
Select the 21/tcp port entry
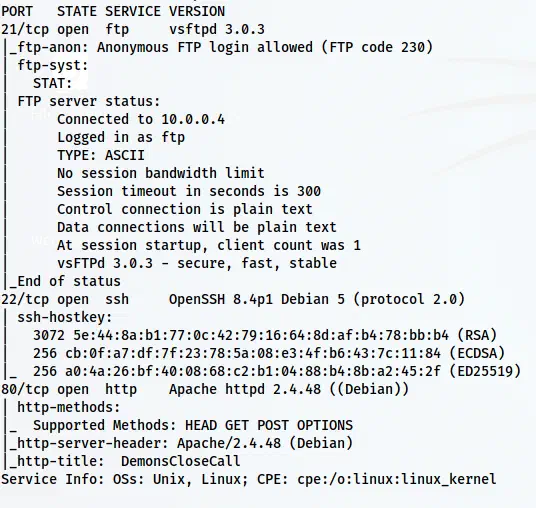click(x=25, y=29)
